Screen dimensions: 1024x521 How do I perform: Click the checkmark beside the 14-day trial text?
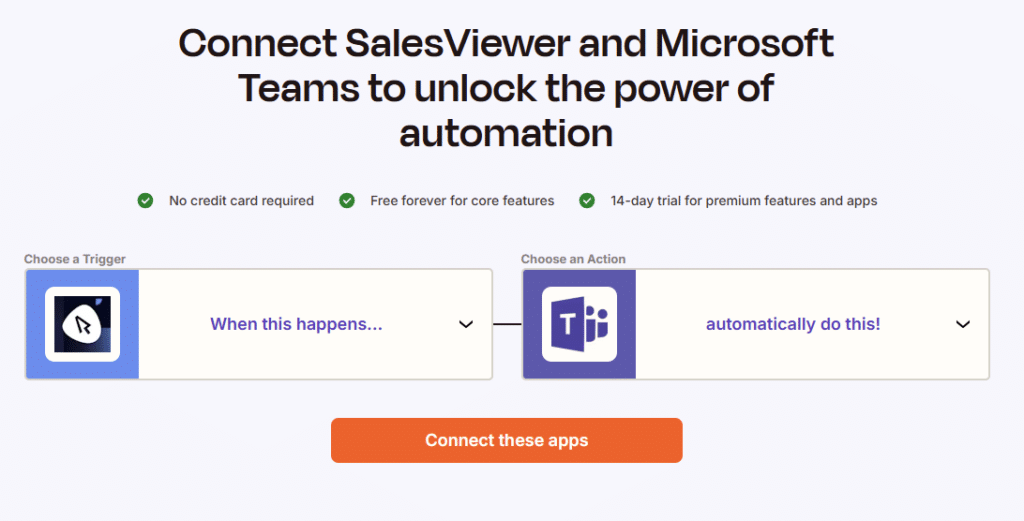[587, 200]
